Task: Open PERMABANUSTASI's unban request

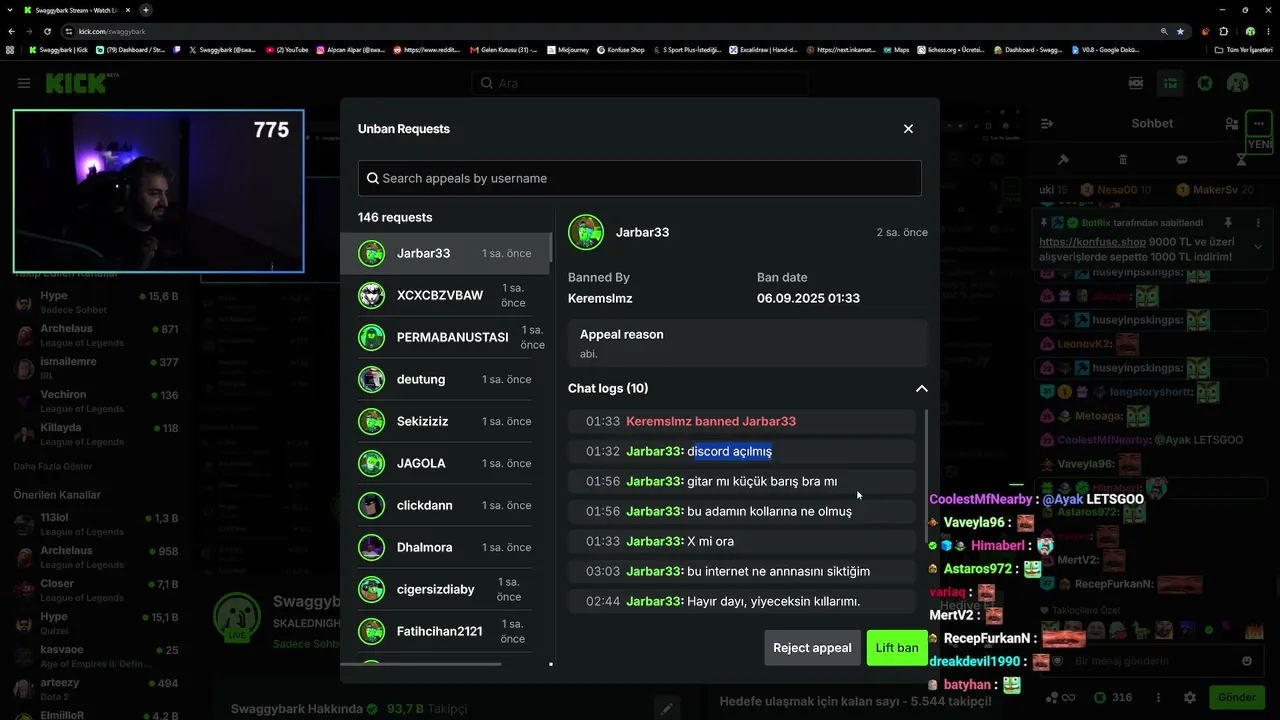Action: tap(445, 337)
